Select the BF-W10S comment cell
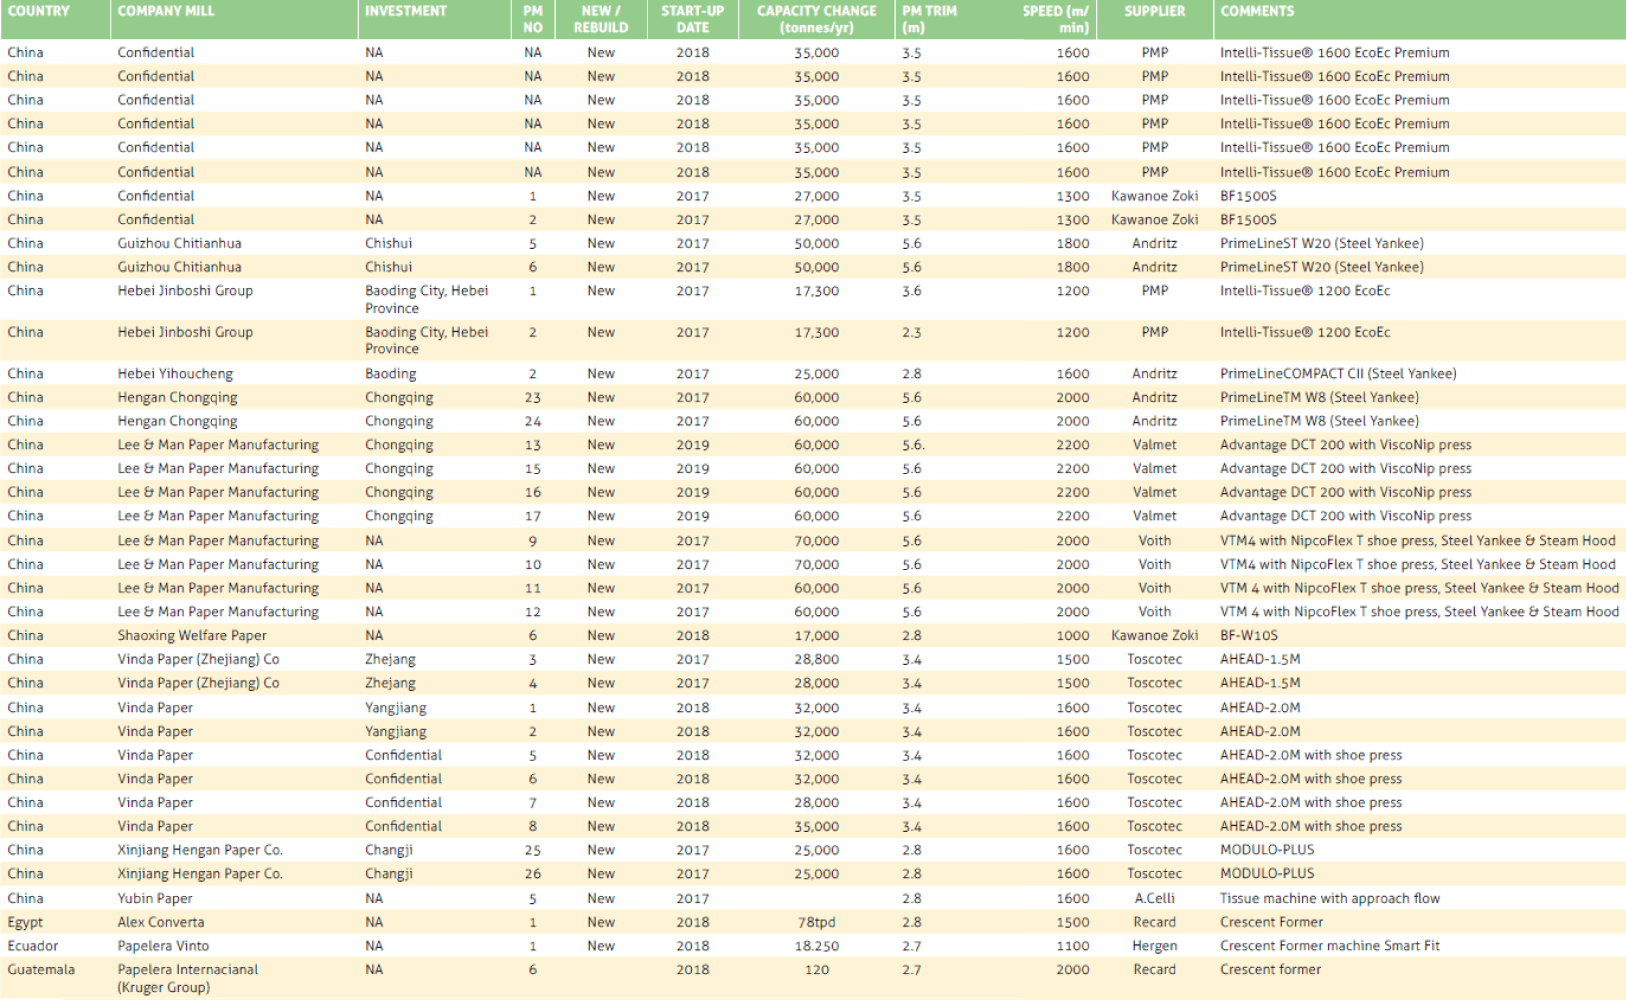 click(x=1248, y=636)
